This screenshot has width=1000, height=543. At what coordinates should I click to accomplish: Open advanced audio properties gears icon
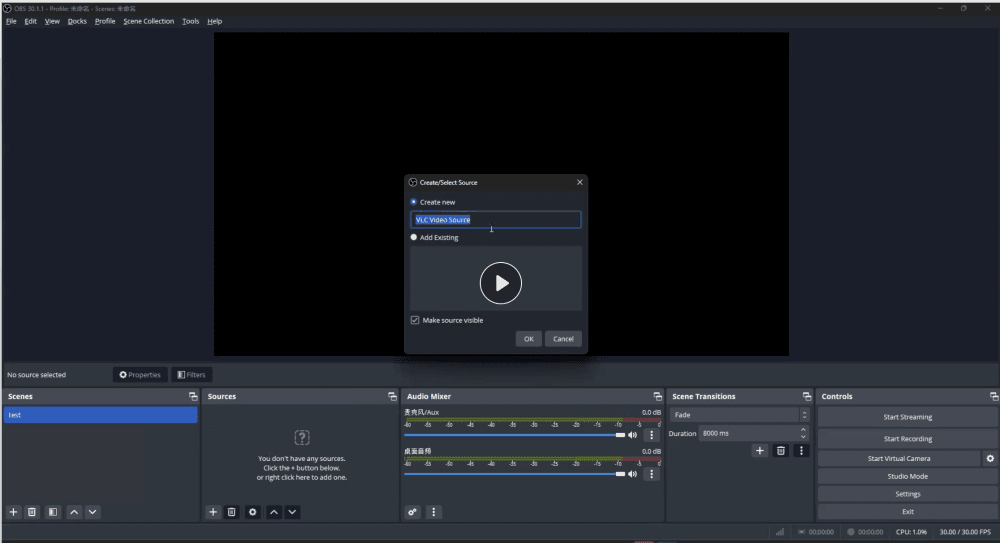coord(413,512)
